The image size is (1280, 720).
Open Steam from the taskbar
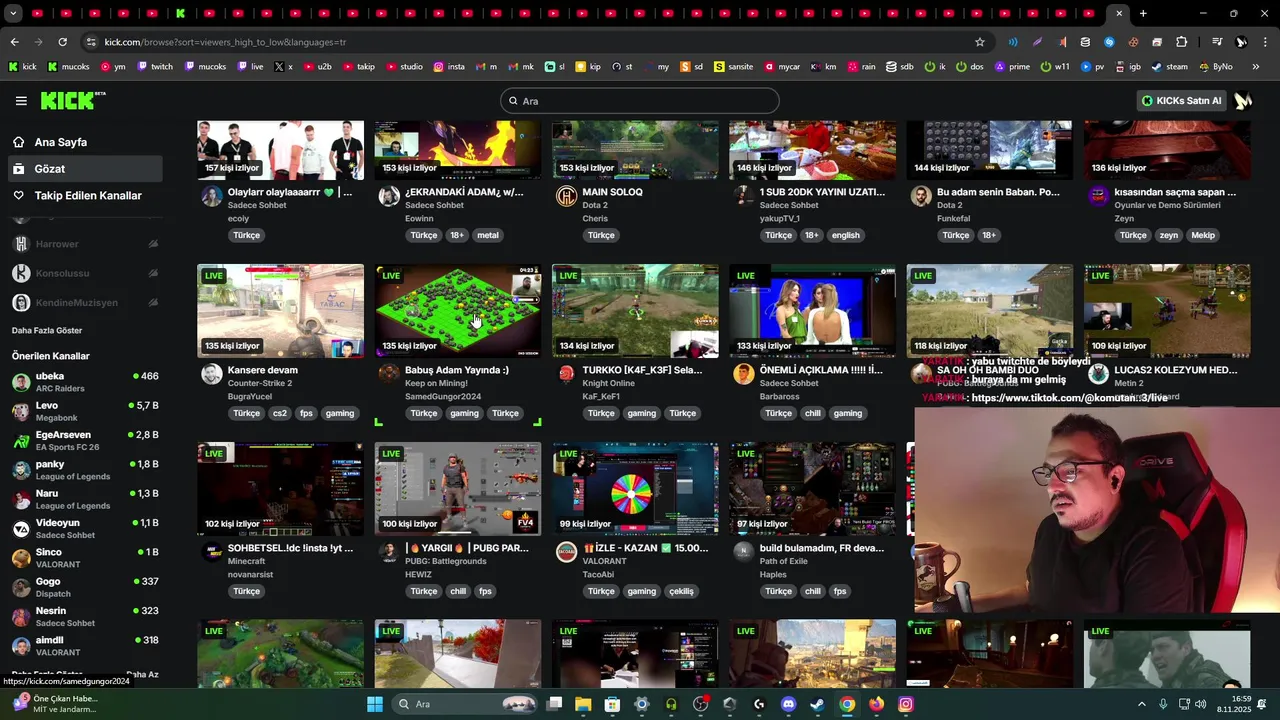(817, 704)
